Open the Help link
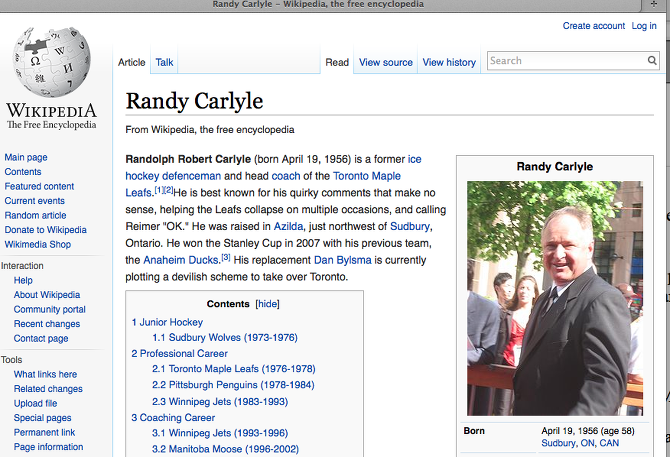The width and height of the screenshot is (670, 457). click(23, 280)
